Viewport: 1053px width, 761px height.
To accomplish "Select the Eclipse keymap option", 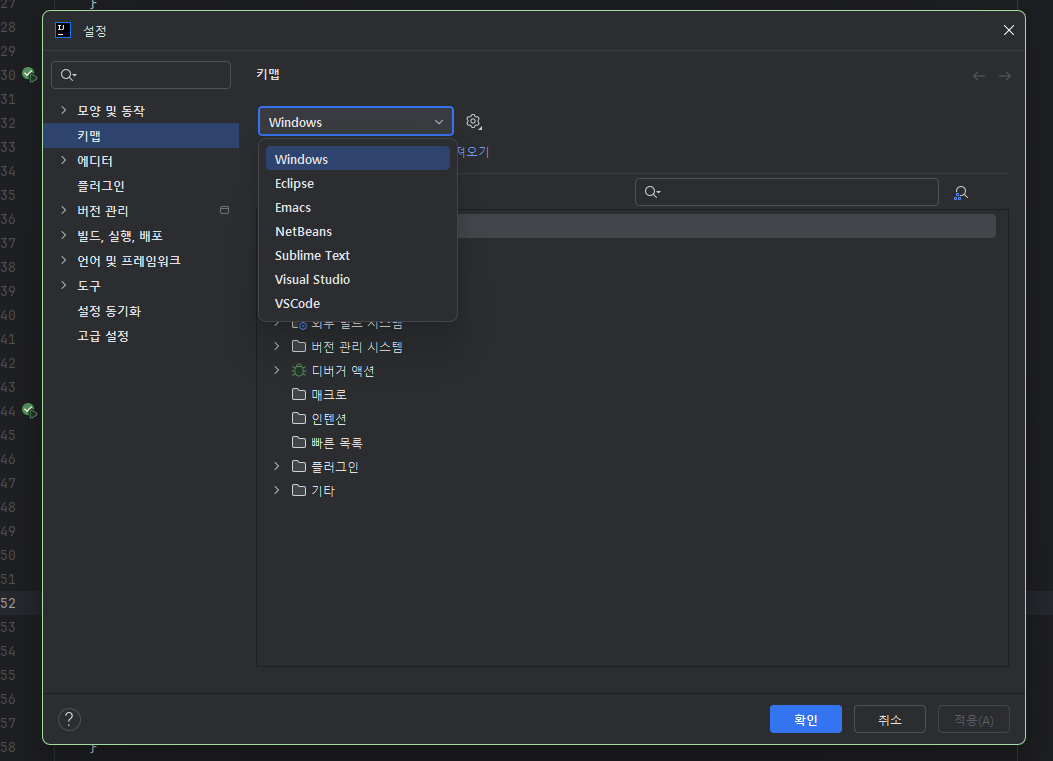I will (x=357, y=183).
